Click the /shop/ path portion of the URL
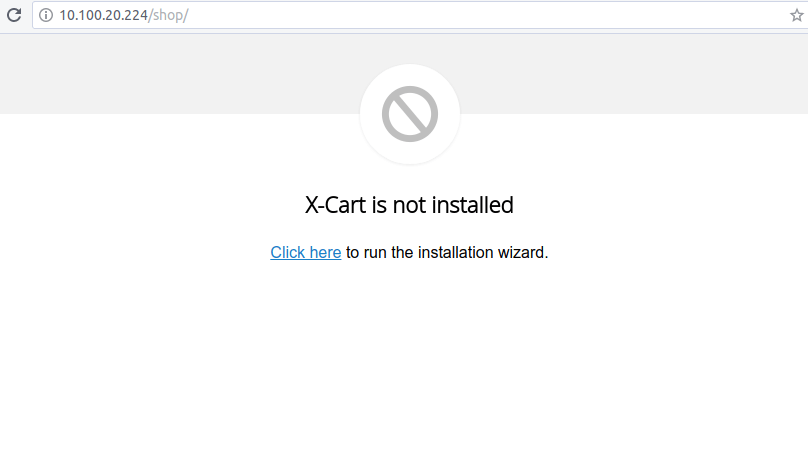The height and width of the screenshot is (458, 808). click(x=168, y=15)
